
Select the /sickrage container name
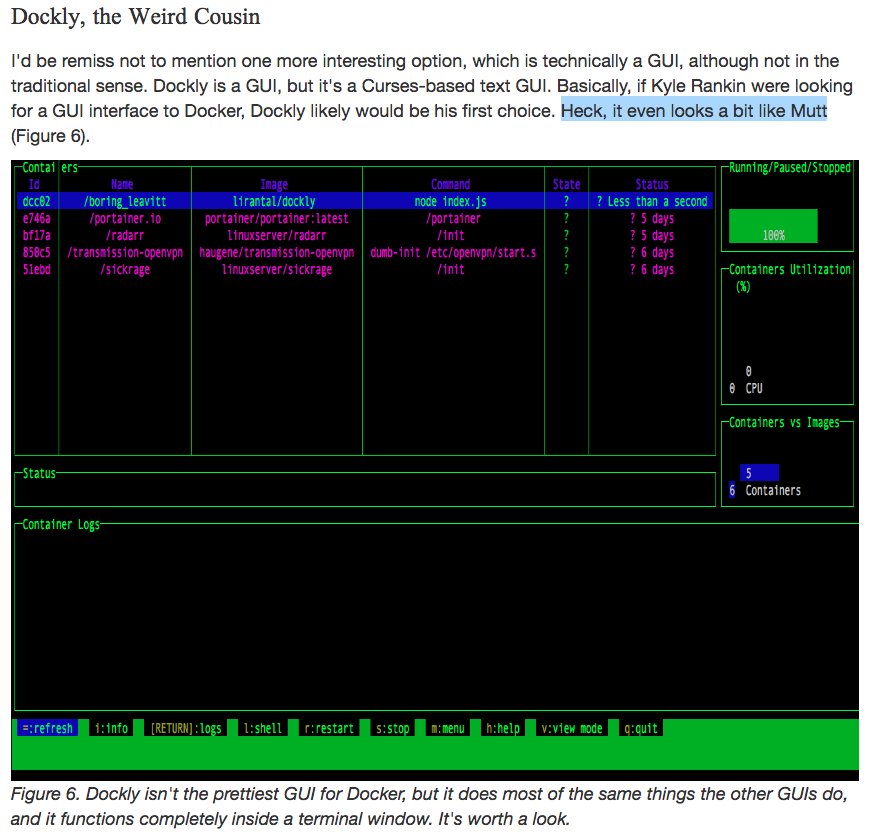125,270
